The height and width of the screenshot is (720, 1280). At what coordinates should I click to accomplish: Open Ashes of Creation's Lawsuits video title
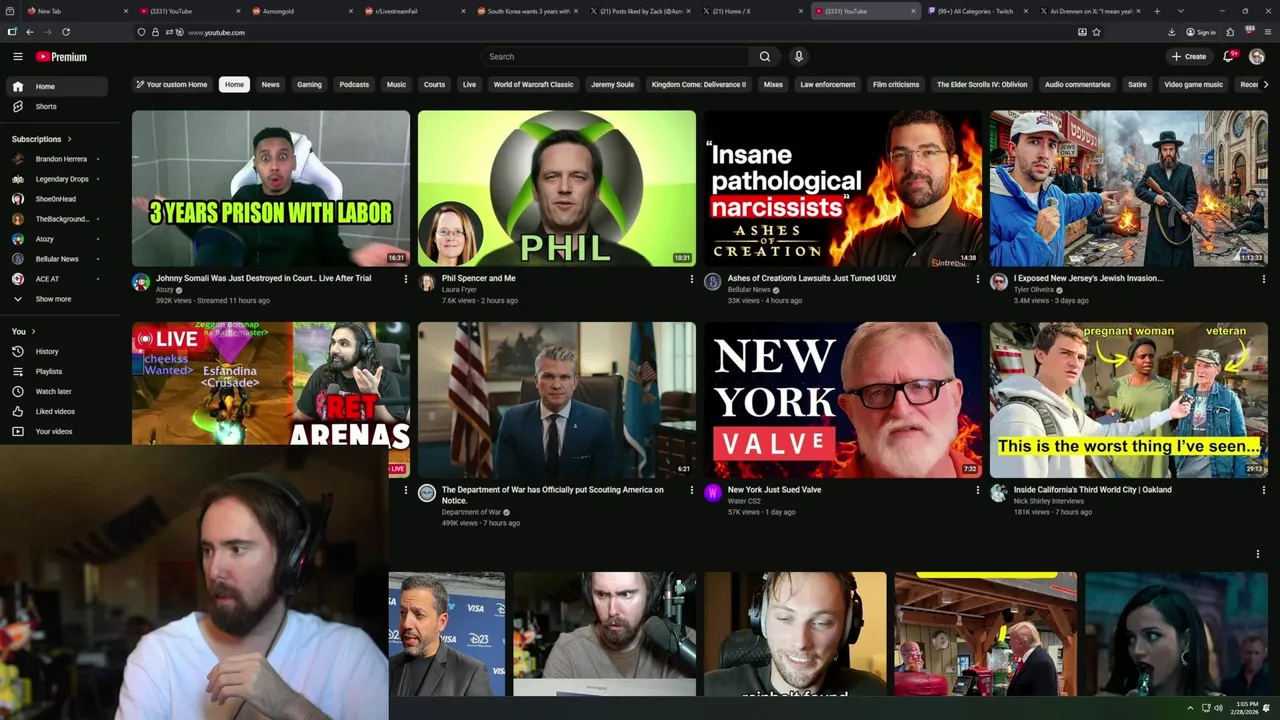812,278
